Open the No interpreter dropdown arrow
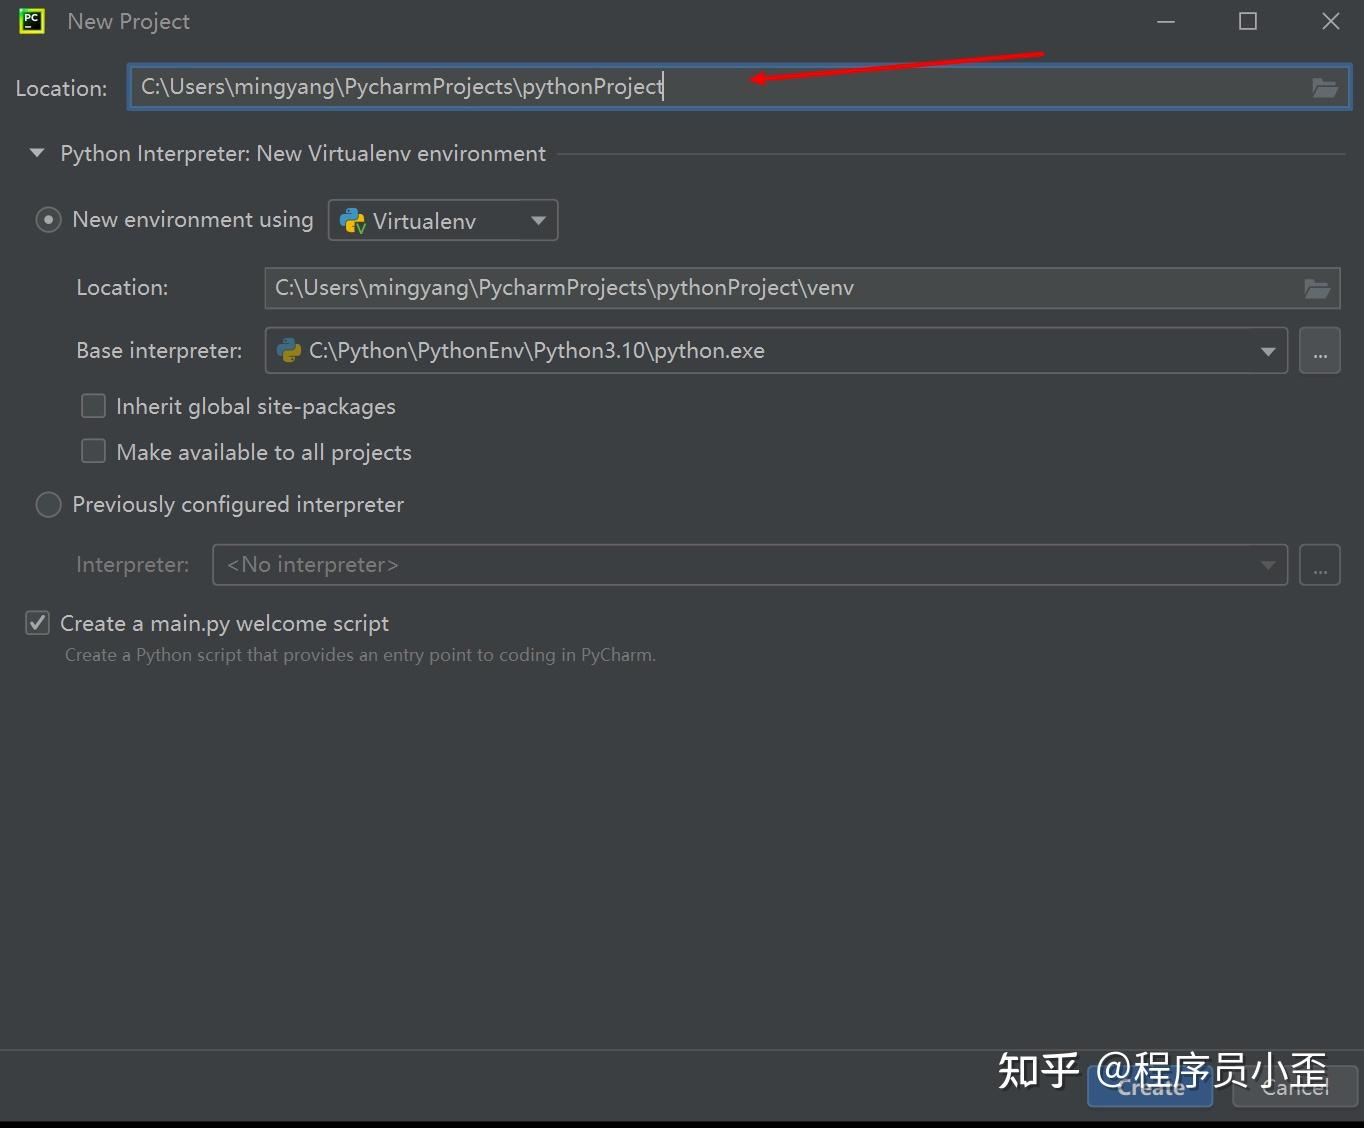This screenshot has height=1128, width=1364. (x=1268, y=565)
